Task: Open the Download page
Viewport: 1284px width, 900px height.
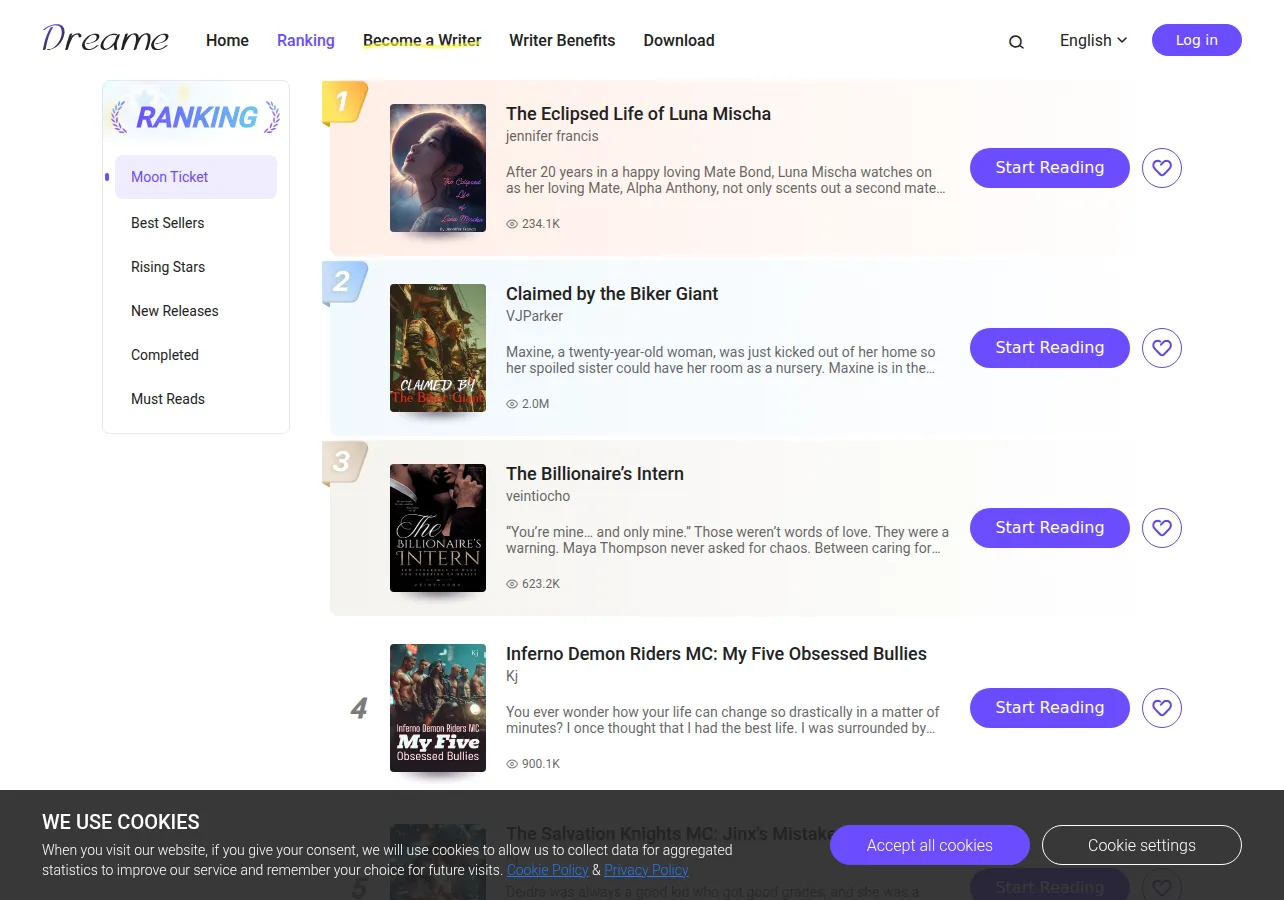Action: (679, 40)
